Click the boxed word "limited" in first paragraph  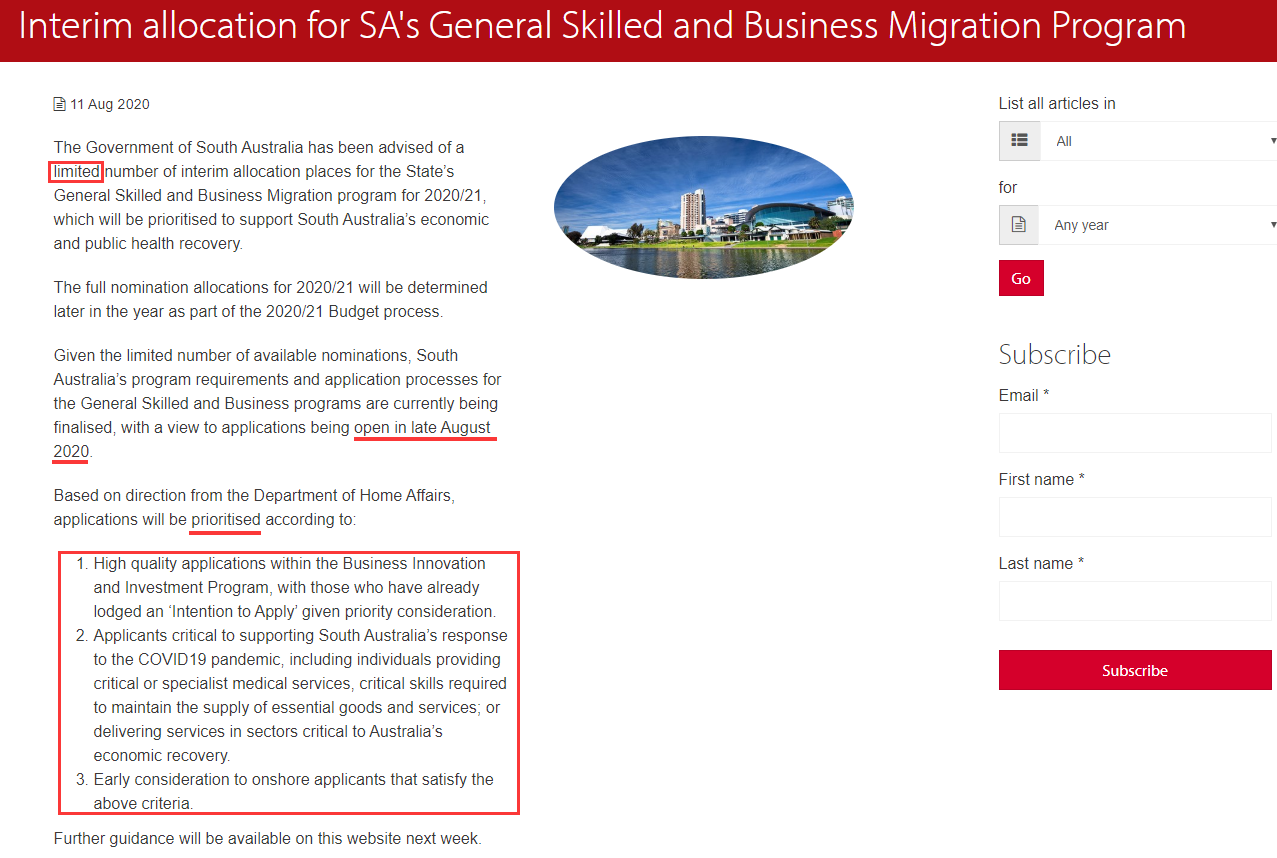76,171
